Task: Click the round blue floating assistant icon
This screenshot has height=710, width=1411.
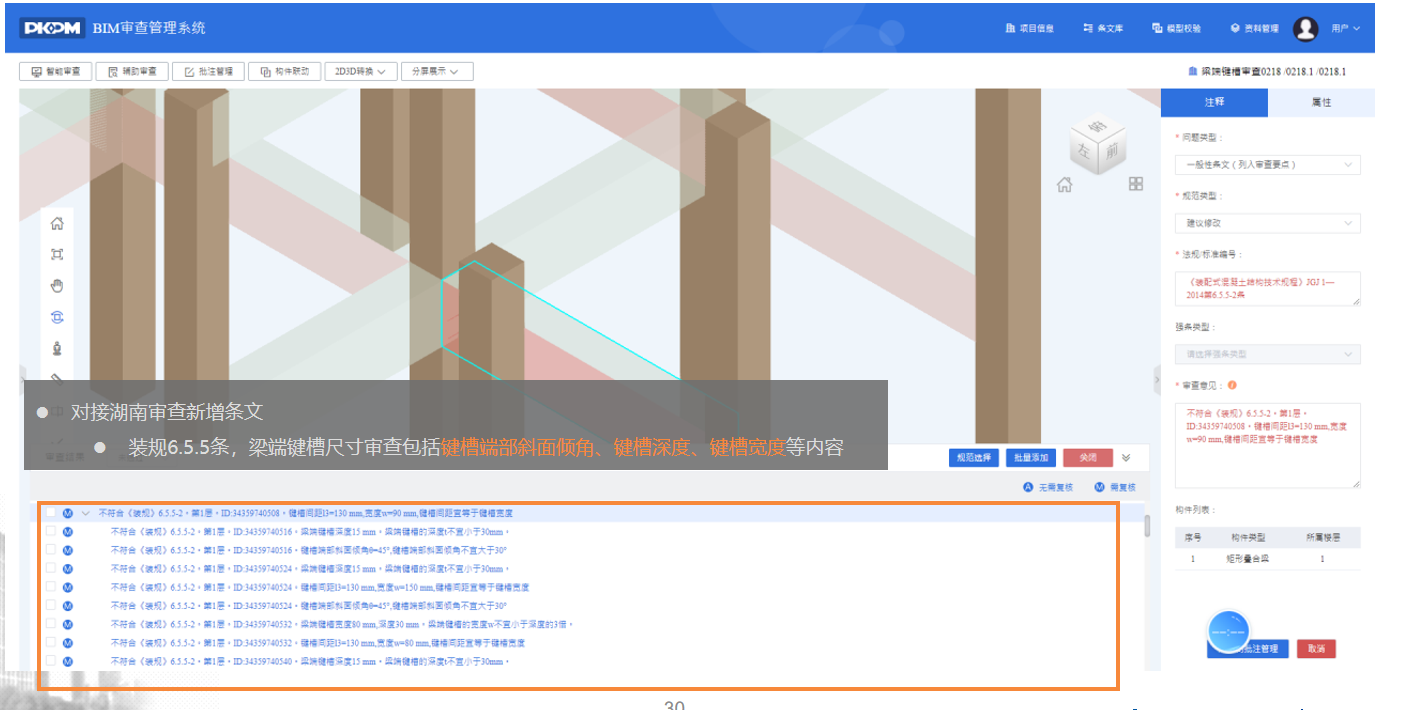Action: (x=1230, y=632)
